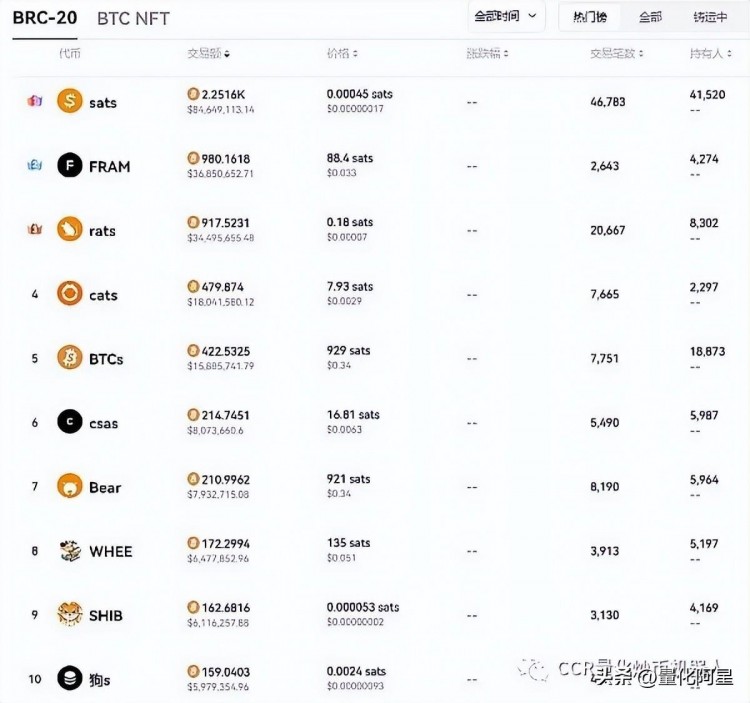Sort by 持有人 column header
The width and height of the screenshot is (750, 703).
pyautogui.click(x=710, y=53)
